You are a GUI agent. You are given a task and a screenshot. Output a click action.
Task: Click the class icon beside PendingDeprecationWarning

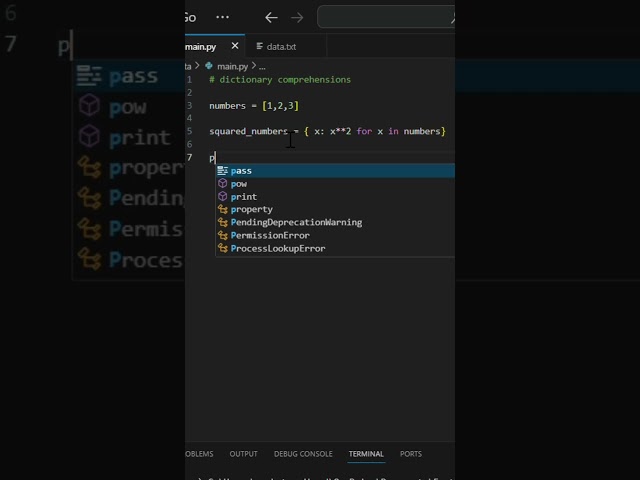(223, 222)
